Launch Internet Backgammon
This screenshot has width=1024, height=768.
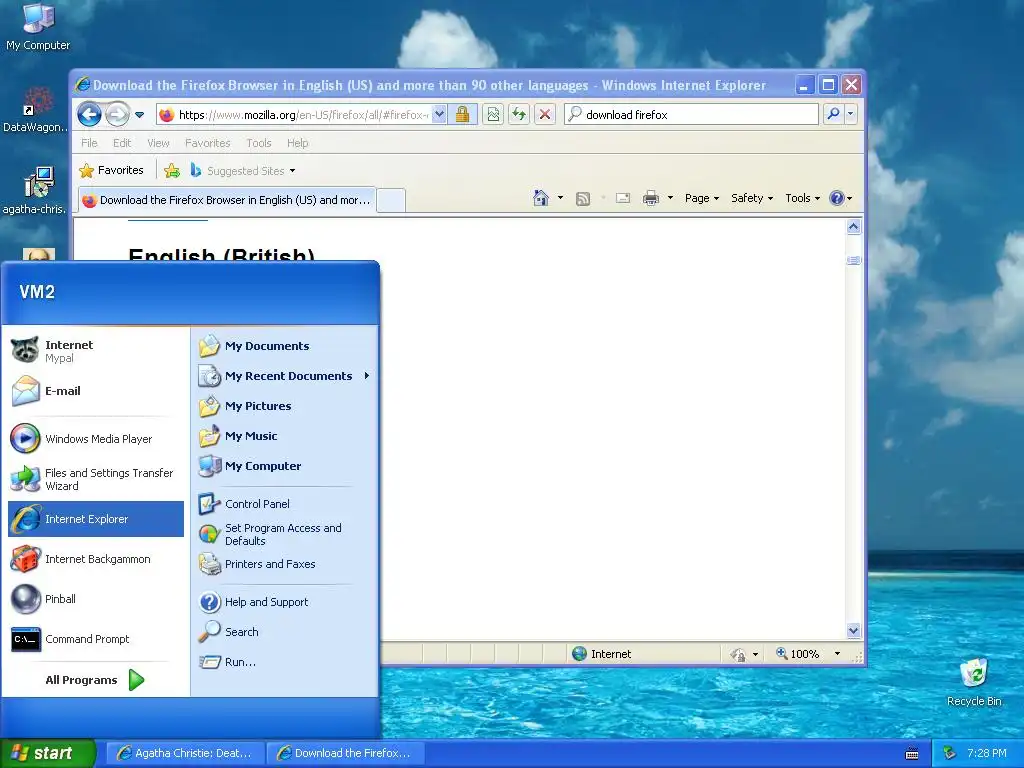click(x=95, y=559)
